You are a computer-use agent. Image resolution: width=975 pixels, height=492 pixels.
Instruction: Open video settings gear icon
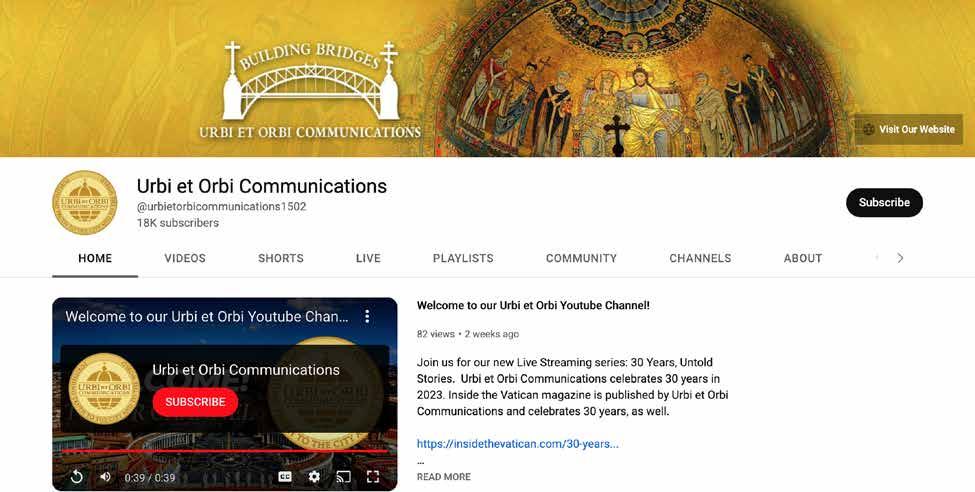(315, 476)
